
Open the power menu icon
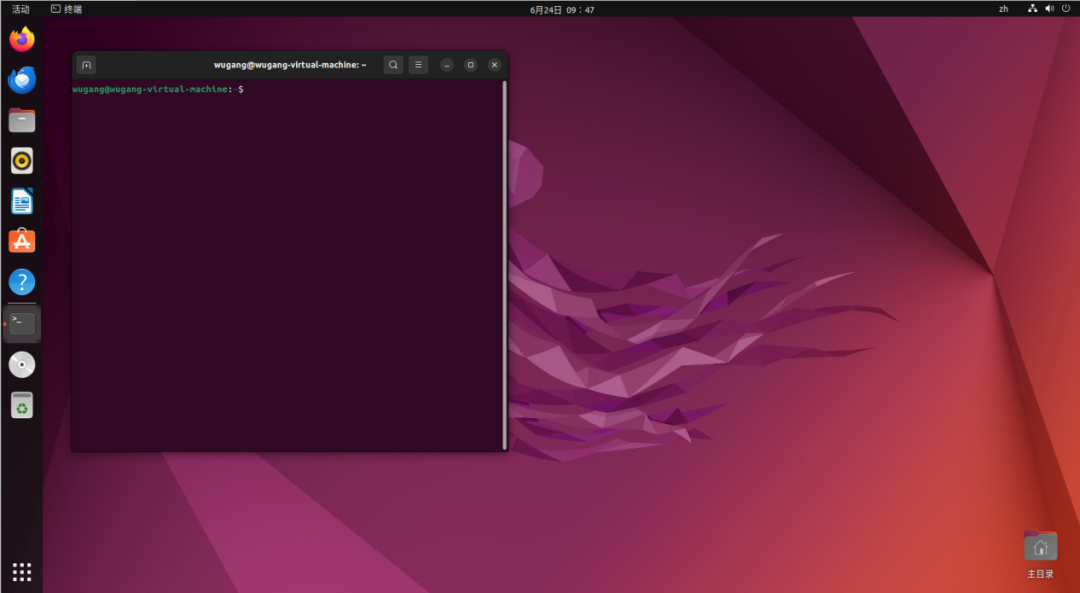[1066, 8]
